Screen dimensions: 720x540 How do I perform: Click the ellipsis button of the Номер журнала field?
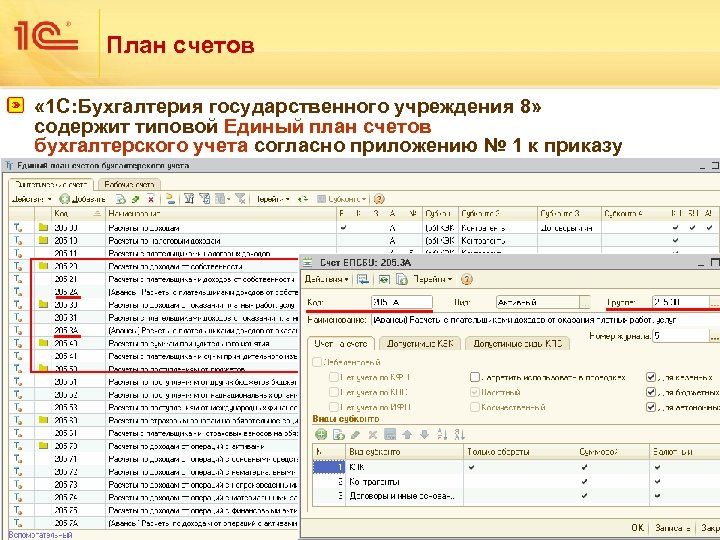pos(714,336)
